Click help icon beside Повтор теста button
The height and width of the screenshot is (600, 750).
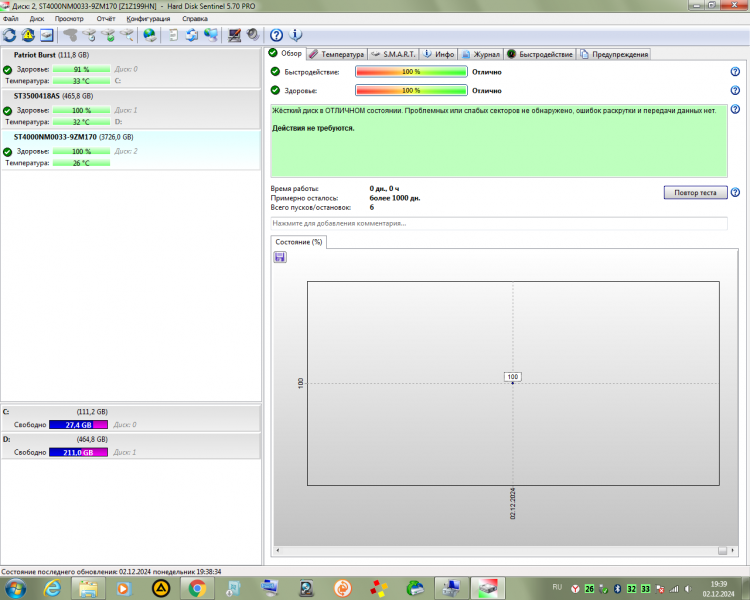point(735,192)
